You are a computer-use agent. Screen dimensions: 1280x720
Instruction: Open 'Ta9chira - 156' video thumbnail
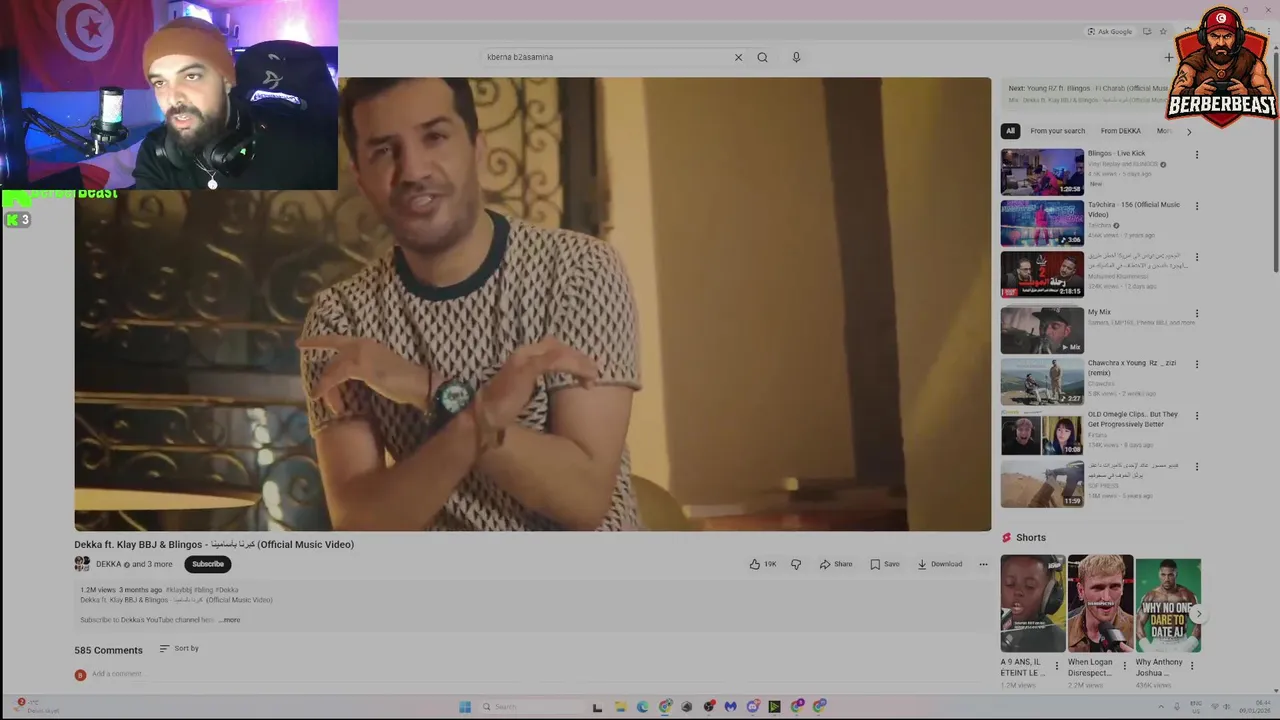[1042, 223]
